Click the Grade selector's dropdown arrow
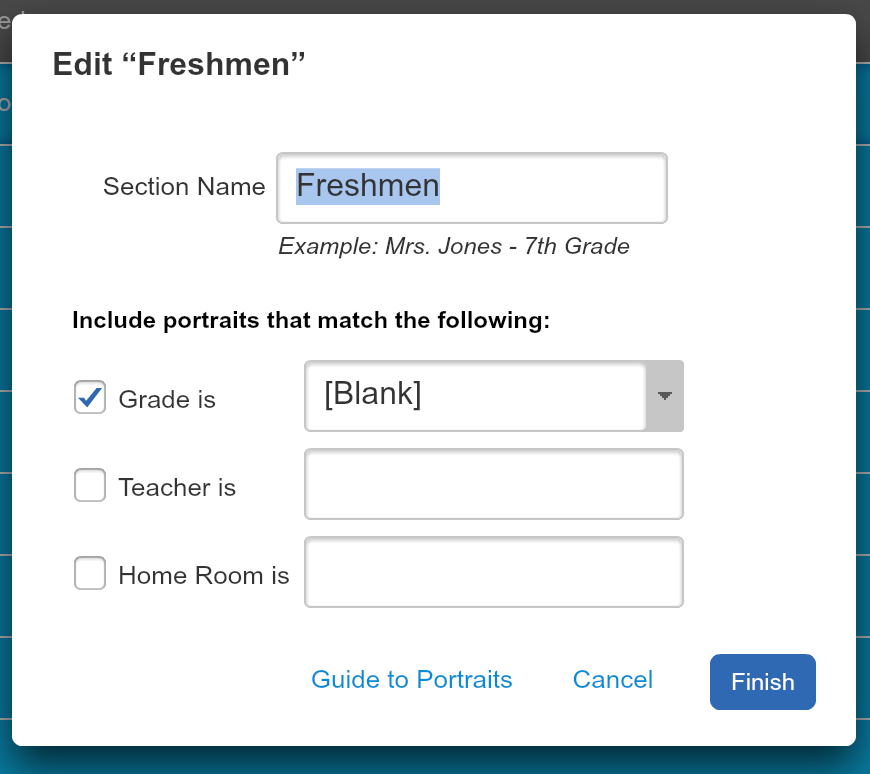870x774 pixels. 664,396
